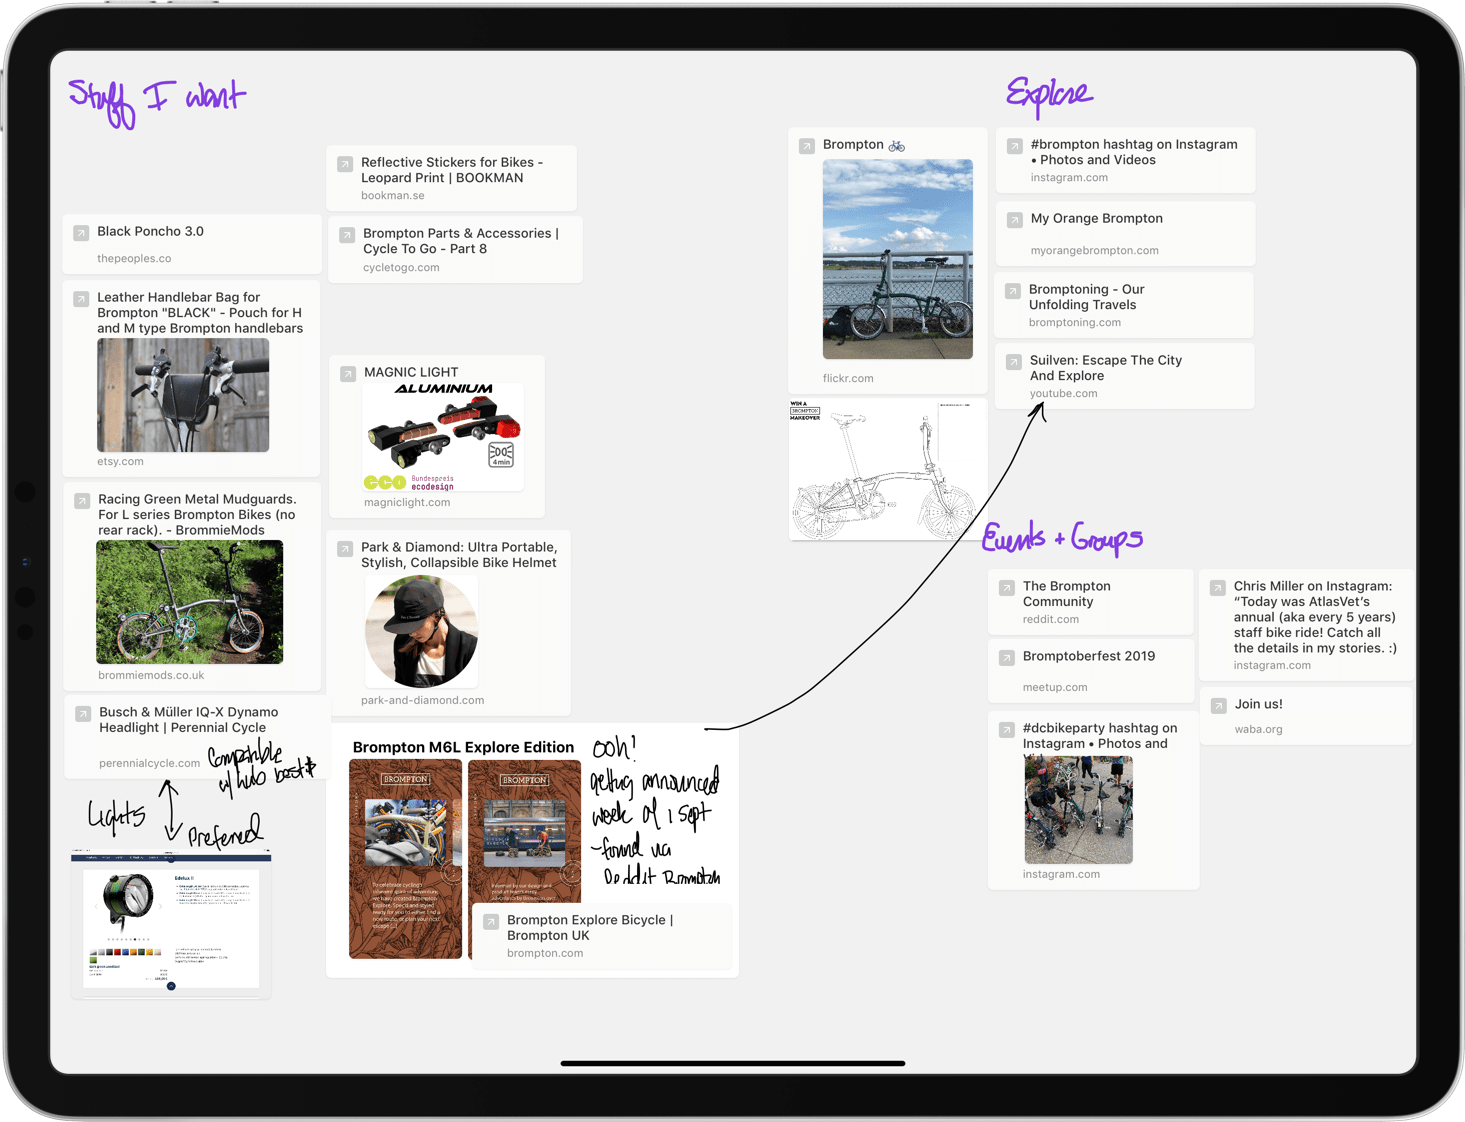This screenshot has width=1465, height=1122.
Task: Tap the link icon beside MAGNIC LIGHT
Action: point(348,374)
